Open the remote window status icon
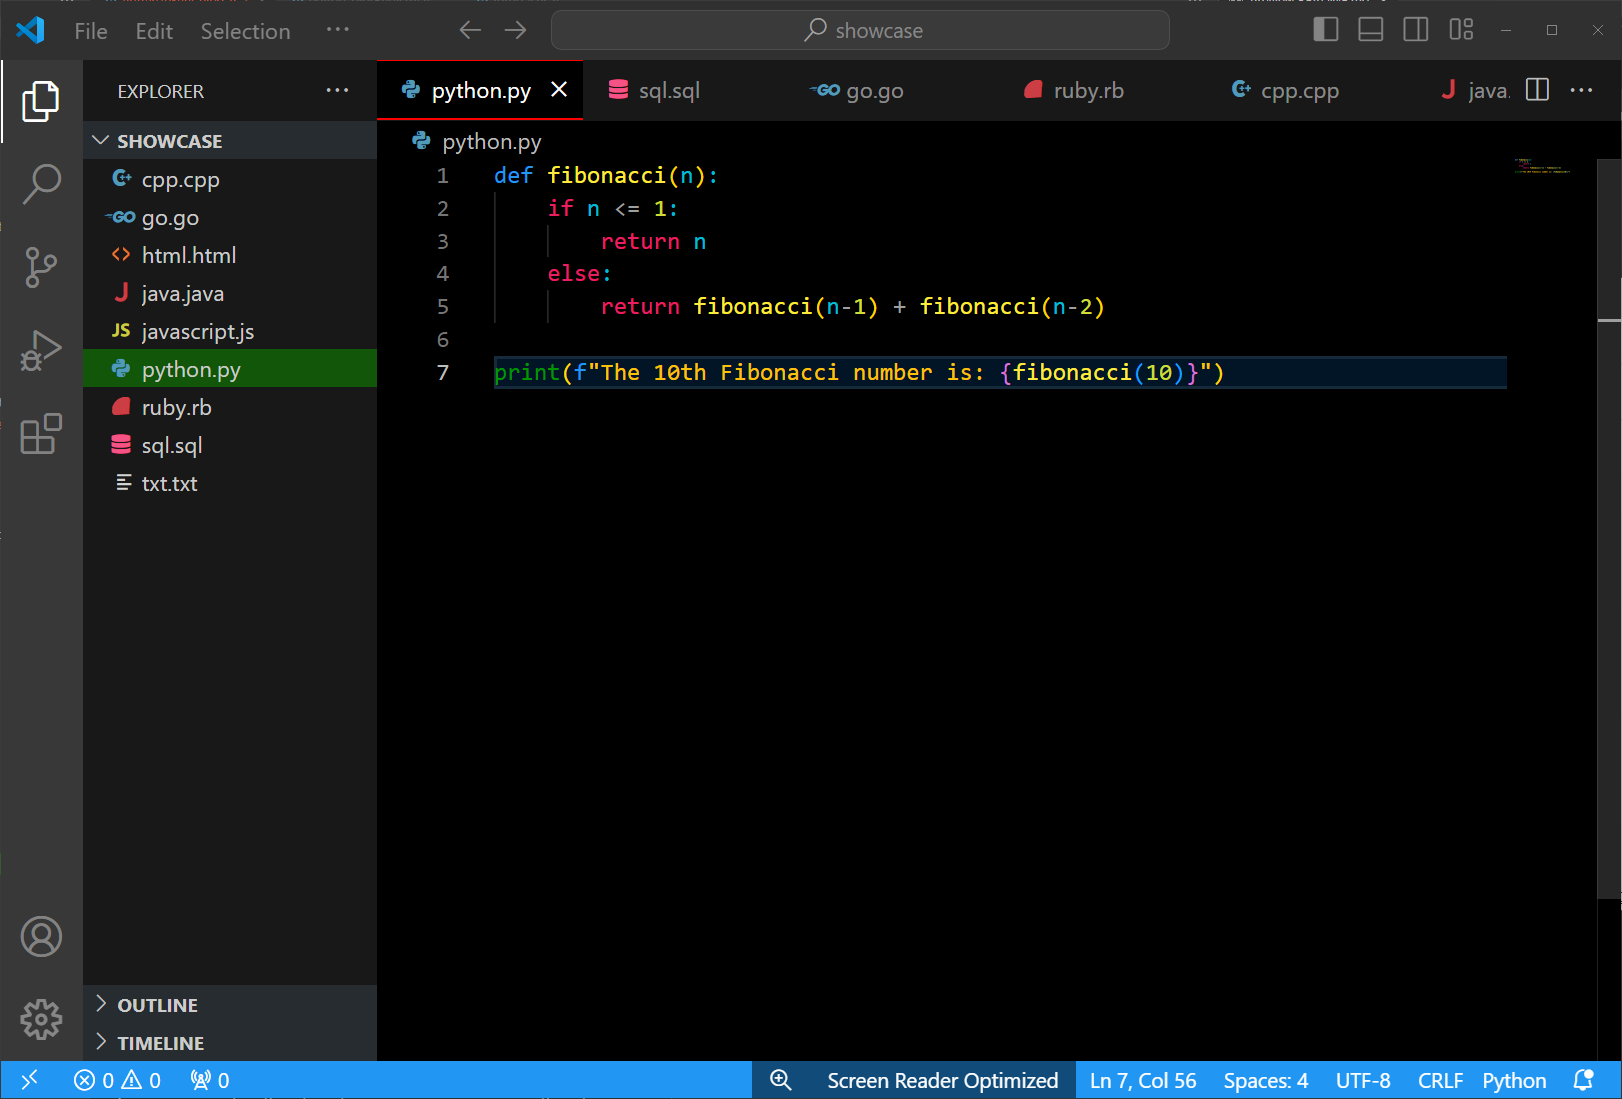The height and width of the screenshot is (1099, 1622). click(x=29, y=1080)
